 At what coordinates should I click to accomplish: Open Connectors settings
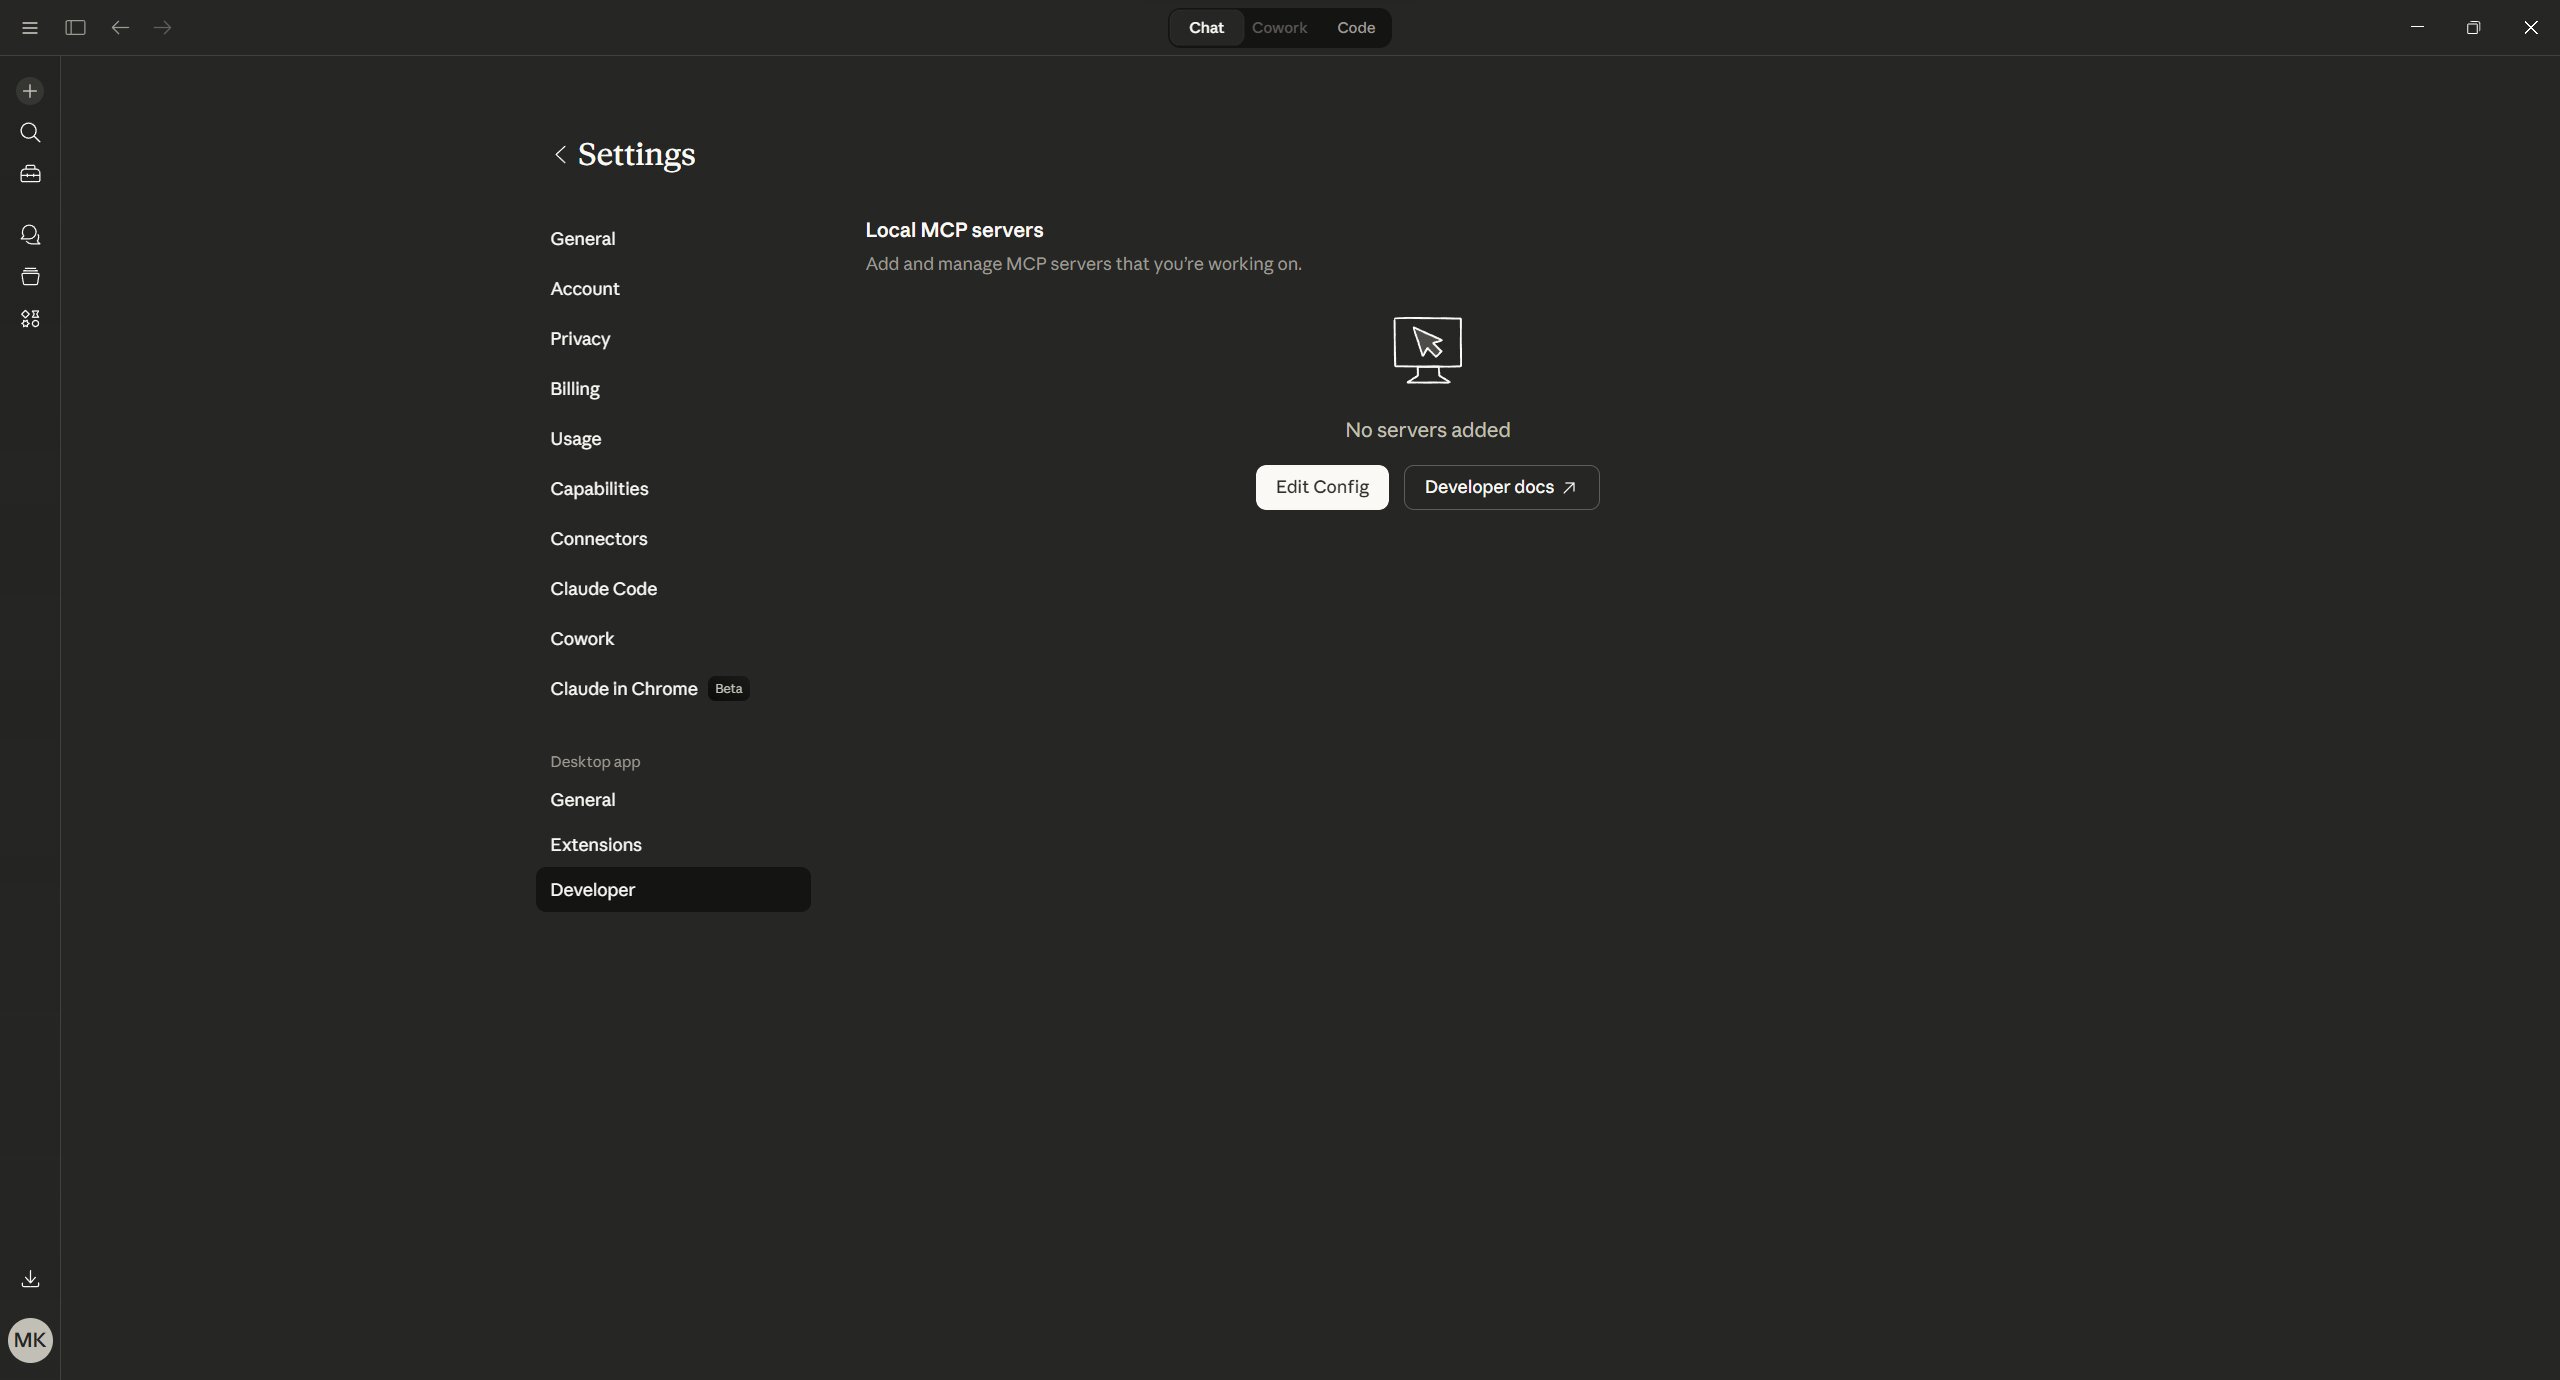(598, 539)
